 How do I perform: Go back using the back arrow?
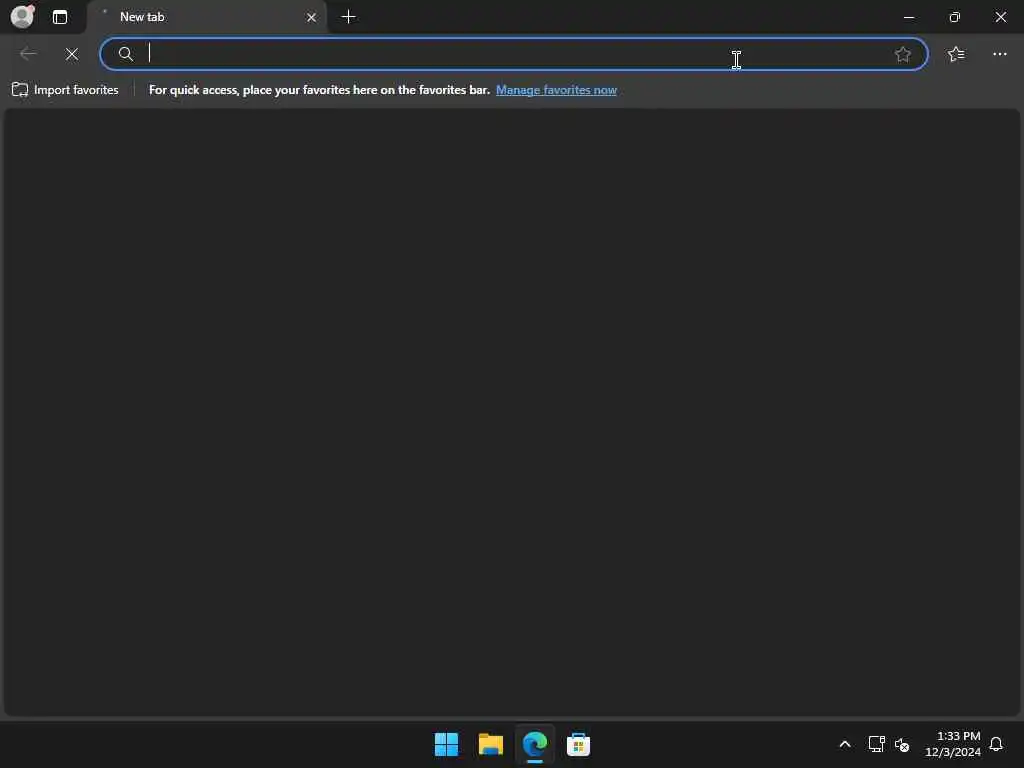(28, 54)
